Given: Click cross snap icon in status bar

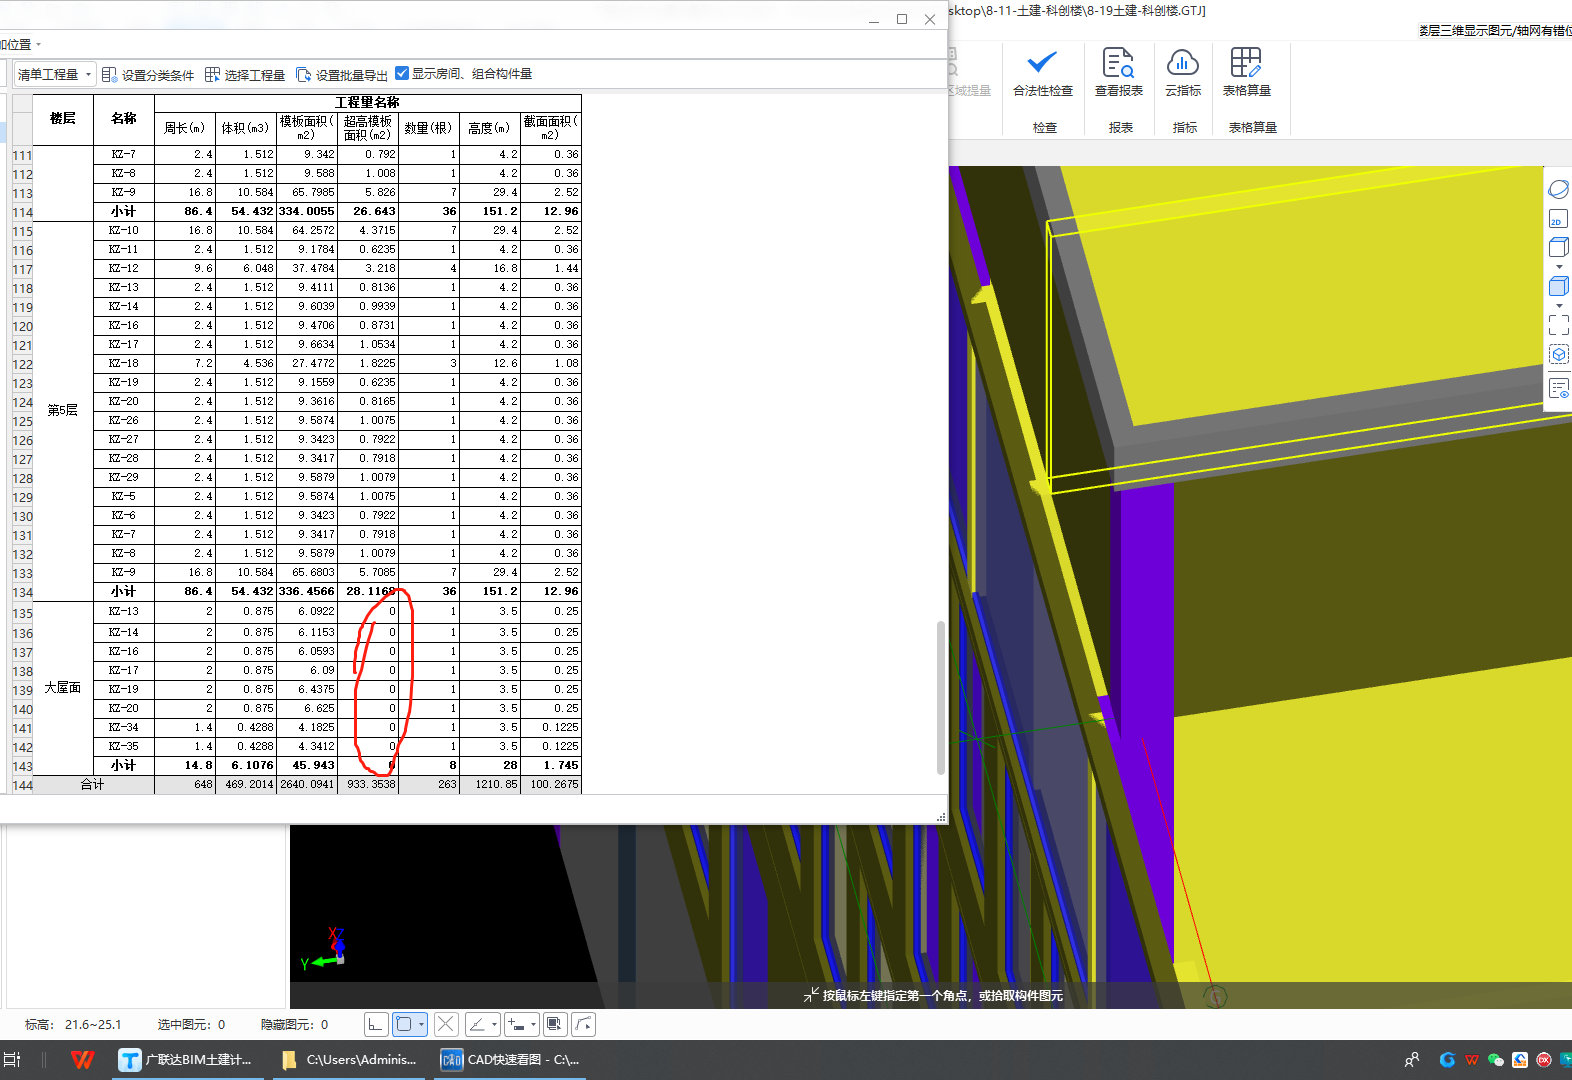Looking at the screenshot, I should (446, 1024).
